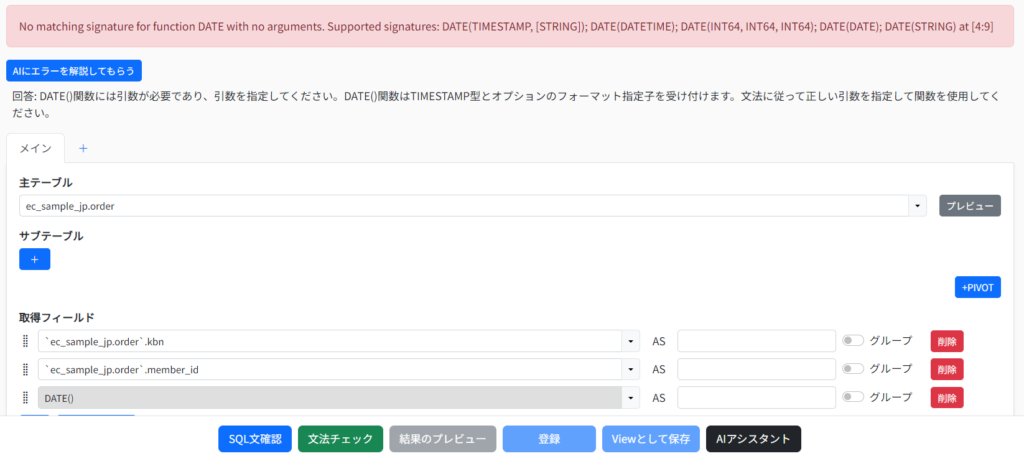
Task: Expand the kbn field dropdown arrow
Action: pos(631,341)
